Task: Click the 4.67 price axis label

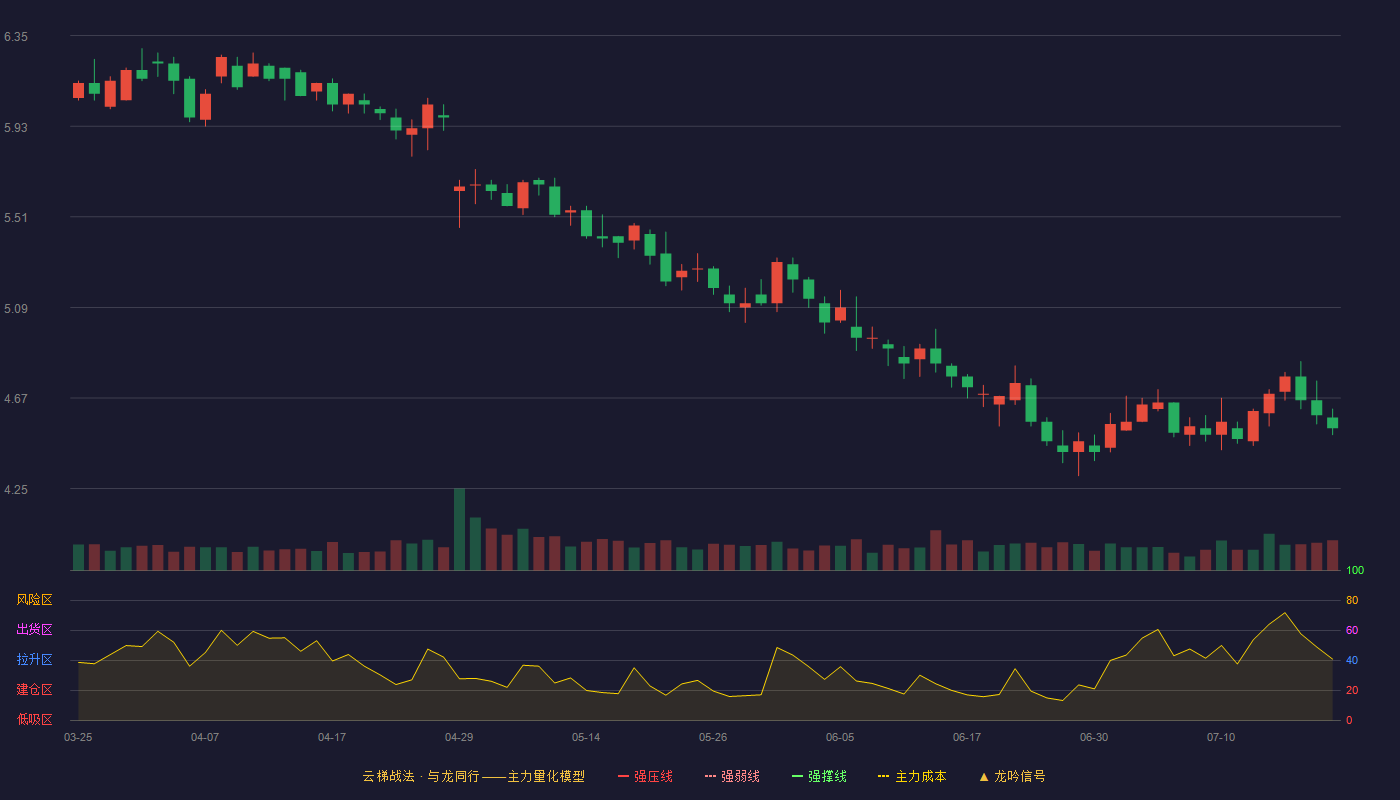Action: [x=16, y=399]
